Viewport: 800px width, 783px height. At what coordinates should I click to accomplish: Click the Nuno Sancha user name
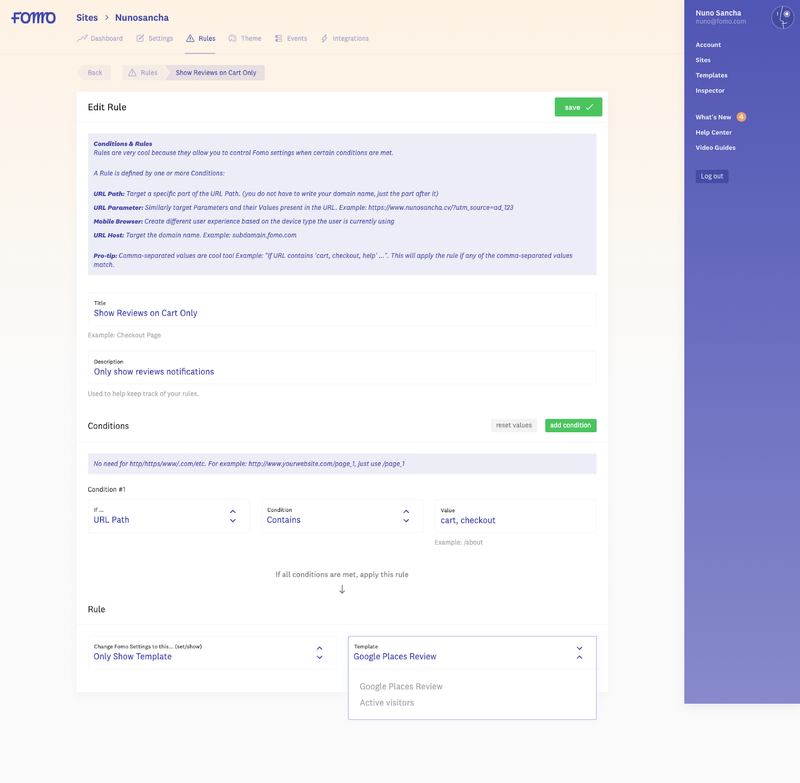pyautogui.click(x=718, y=13)
